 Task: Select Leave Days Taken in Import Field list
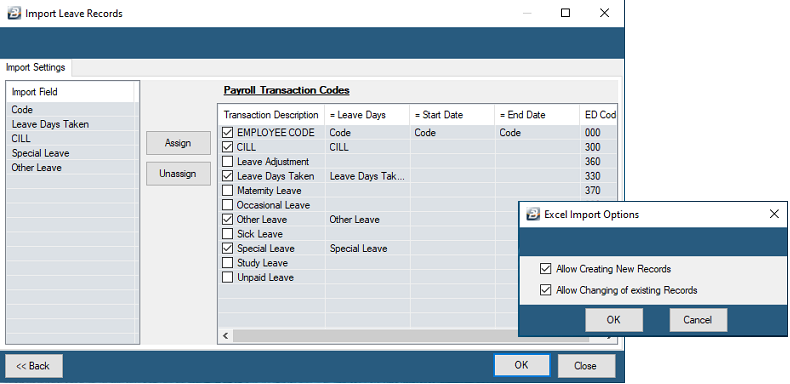coord(71,124)
